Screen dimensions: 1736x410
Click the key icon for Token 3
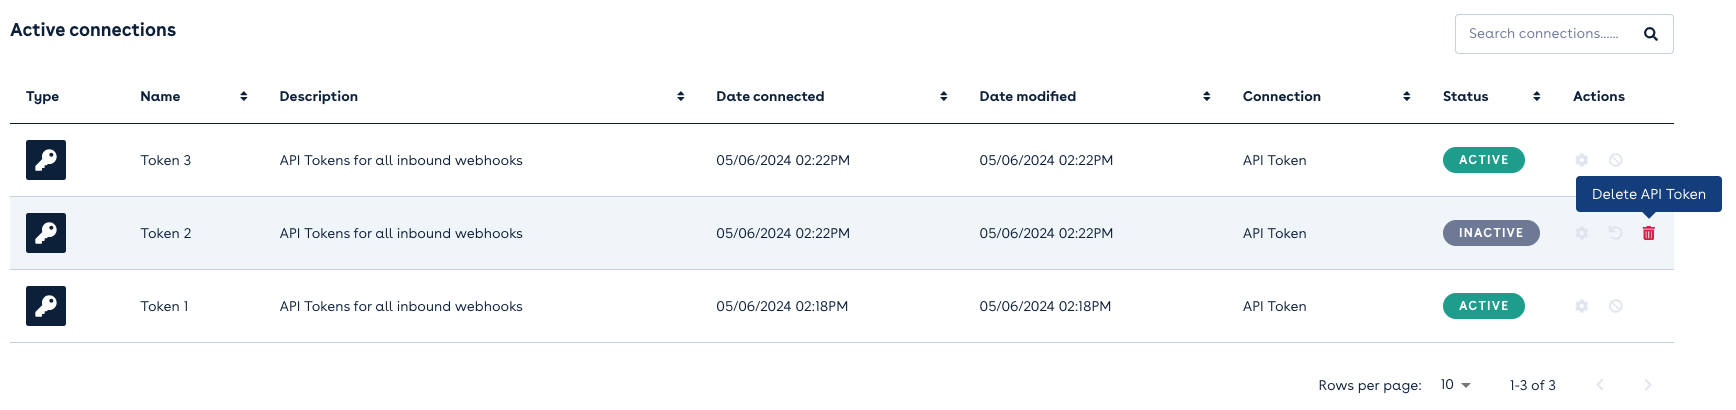46,160
